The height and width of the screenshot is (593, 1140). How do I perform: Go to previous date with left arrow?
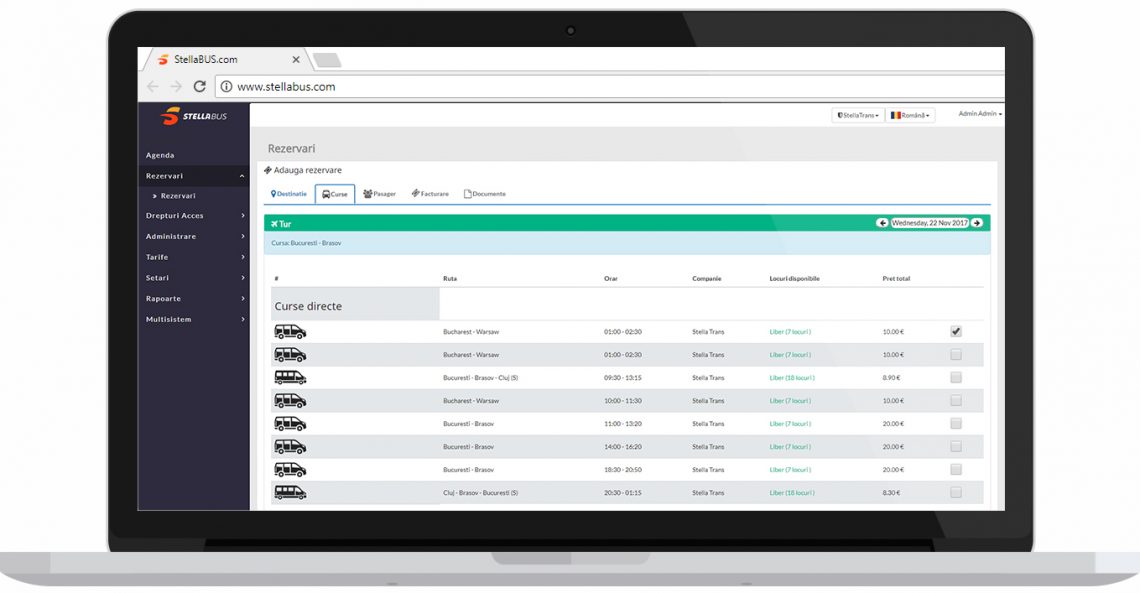pos(882,223)
